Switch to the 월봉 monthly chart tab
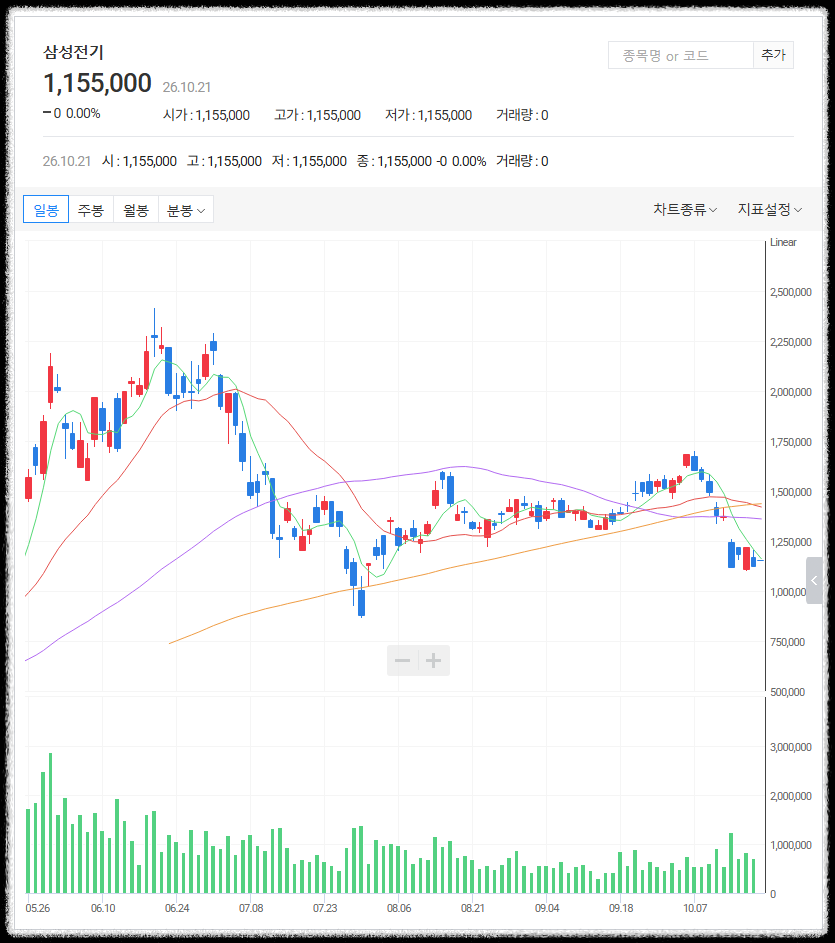The width and height of the screenshot is (835, 943). tap(136, 209)
